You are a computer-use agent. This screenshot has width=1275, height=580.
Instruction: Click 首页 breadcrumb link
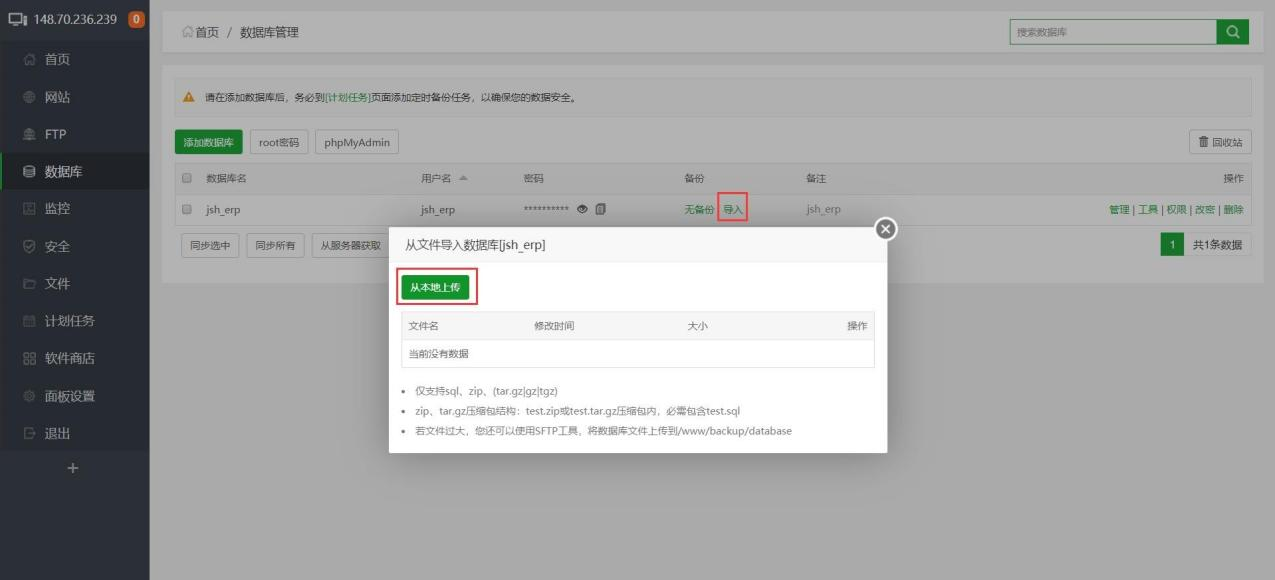click(208, 33)
